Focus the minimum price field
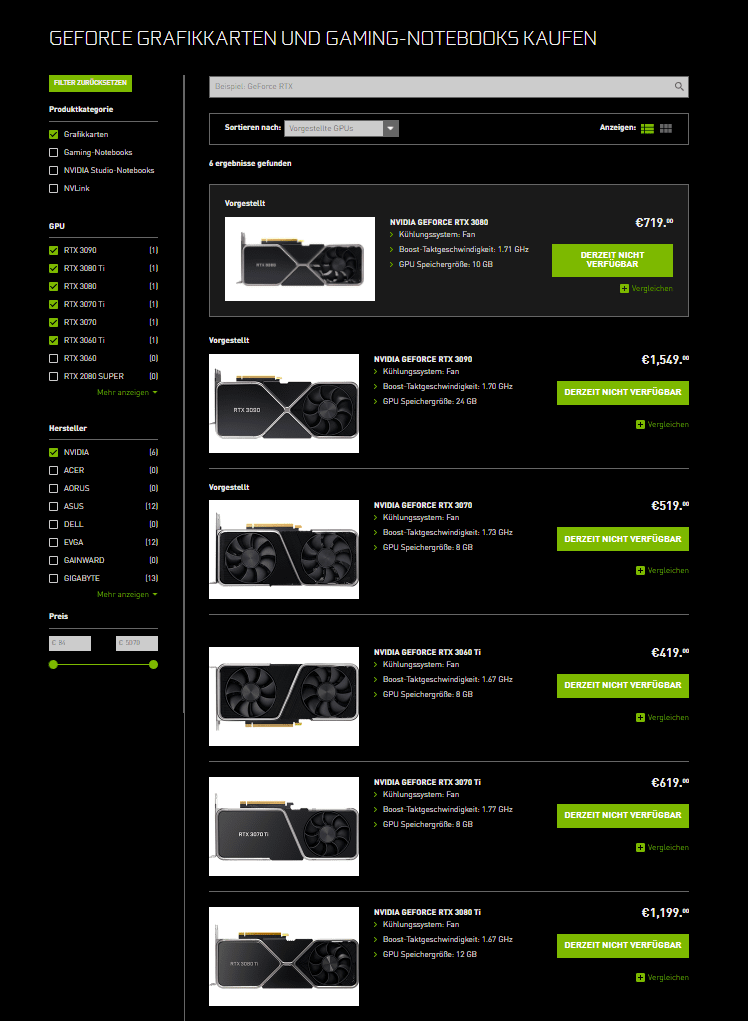This screenshot has height=1021, width=748. pos(70,643)
